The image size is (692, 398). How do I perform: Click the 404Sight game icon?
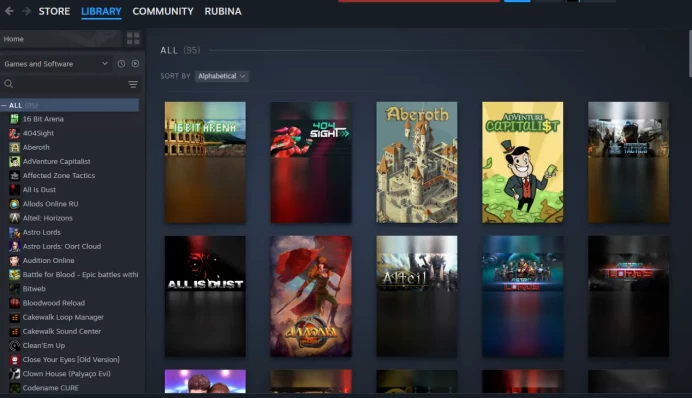(15, 133)
